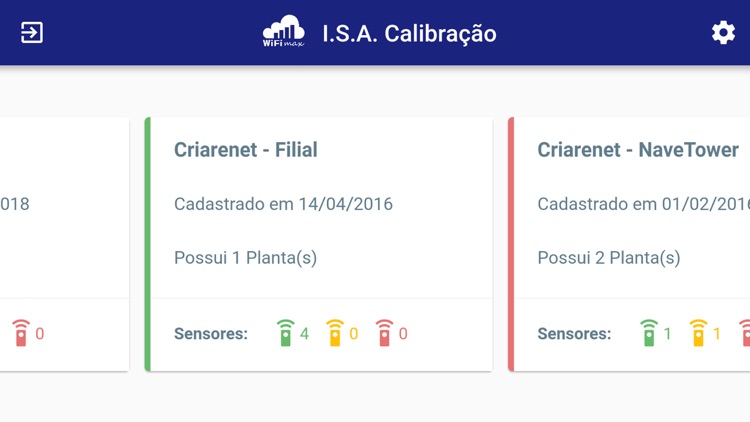Screen dimensions: 750x422
Task: Click yellow sensor icon on Criarenet - NaveTower
Action: tap(698, 333)
